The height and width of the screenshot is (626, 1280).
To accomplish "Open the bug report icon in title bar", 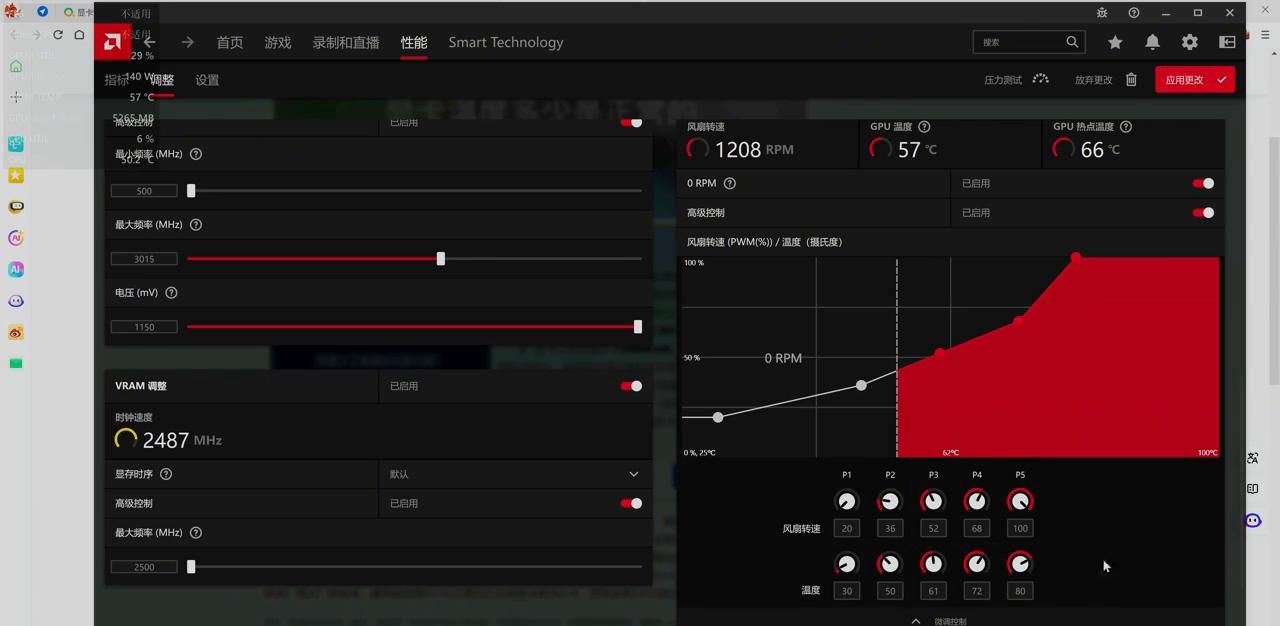I will pos(1102,13).
